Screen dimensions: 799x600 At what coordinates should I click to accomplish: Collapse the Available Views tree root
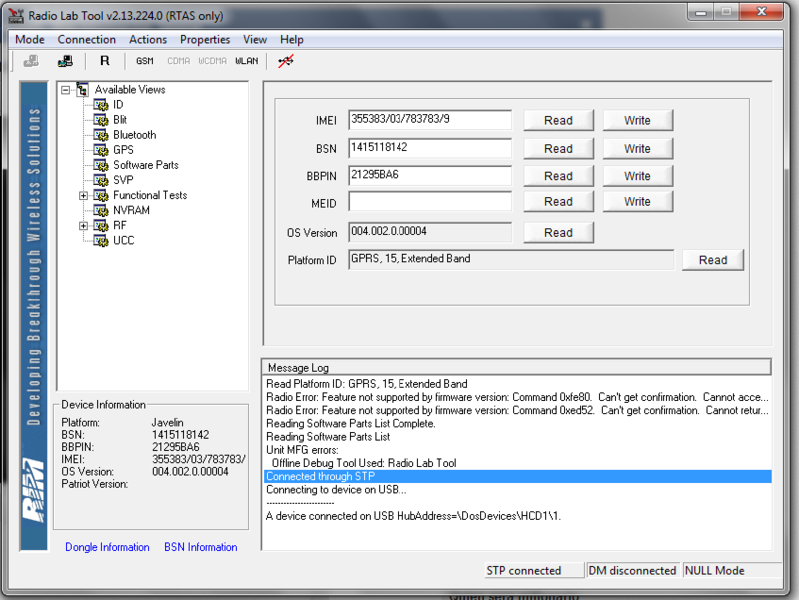pyautogui.click(x=65, y=90)
